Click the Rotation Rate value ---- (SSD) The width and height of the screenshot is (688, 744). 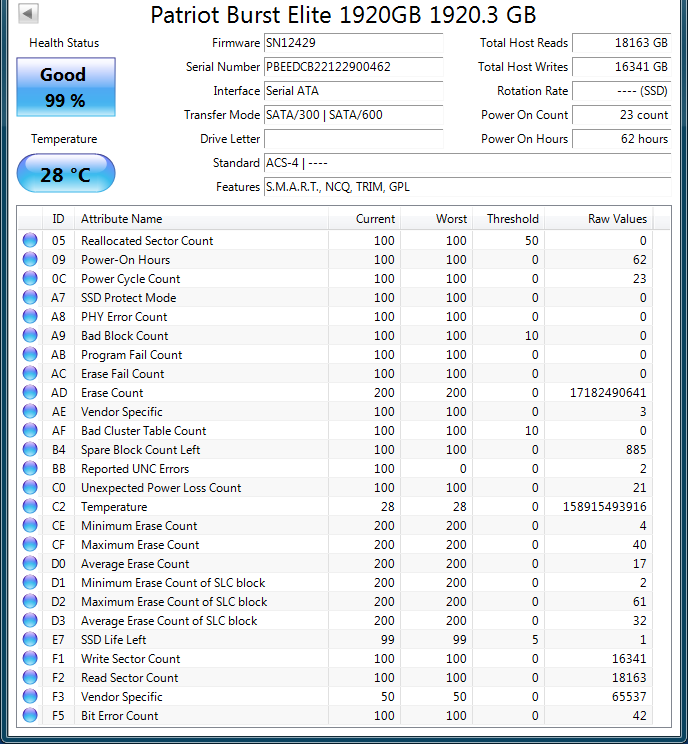(622, 91)
